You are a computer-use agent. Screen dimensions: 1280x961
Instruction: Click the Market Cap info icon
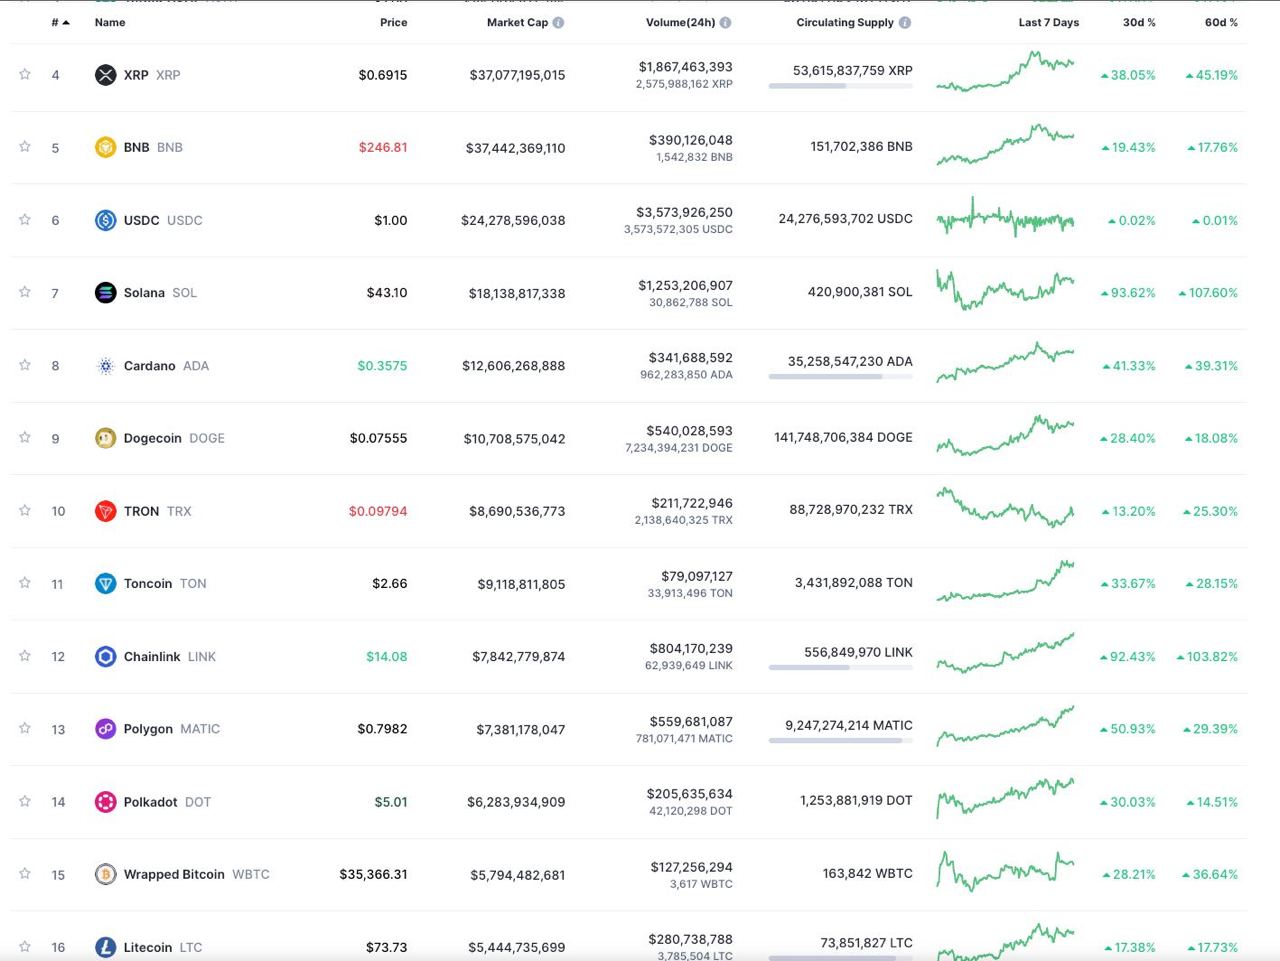[558, 22]
